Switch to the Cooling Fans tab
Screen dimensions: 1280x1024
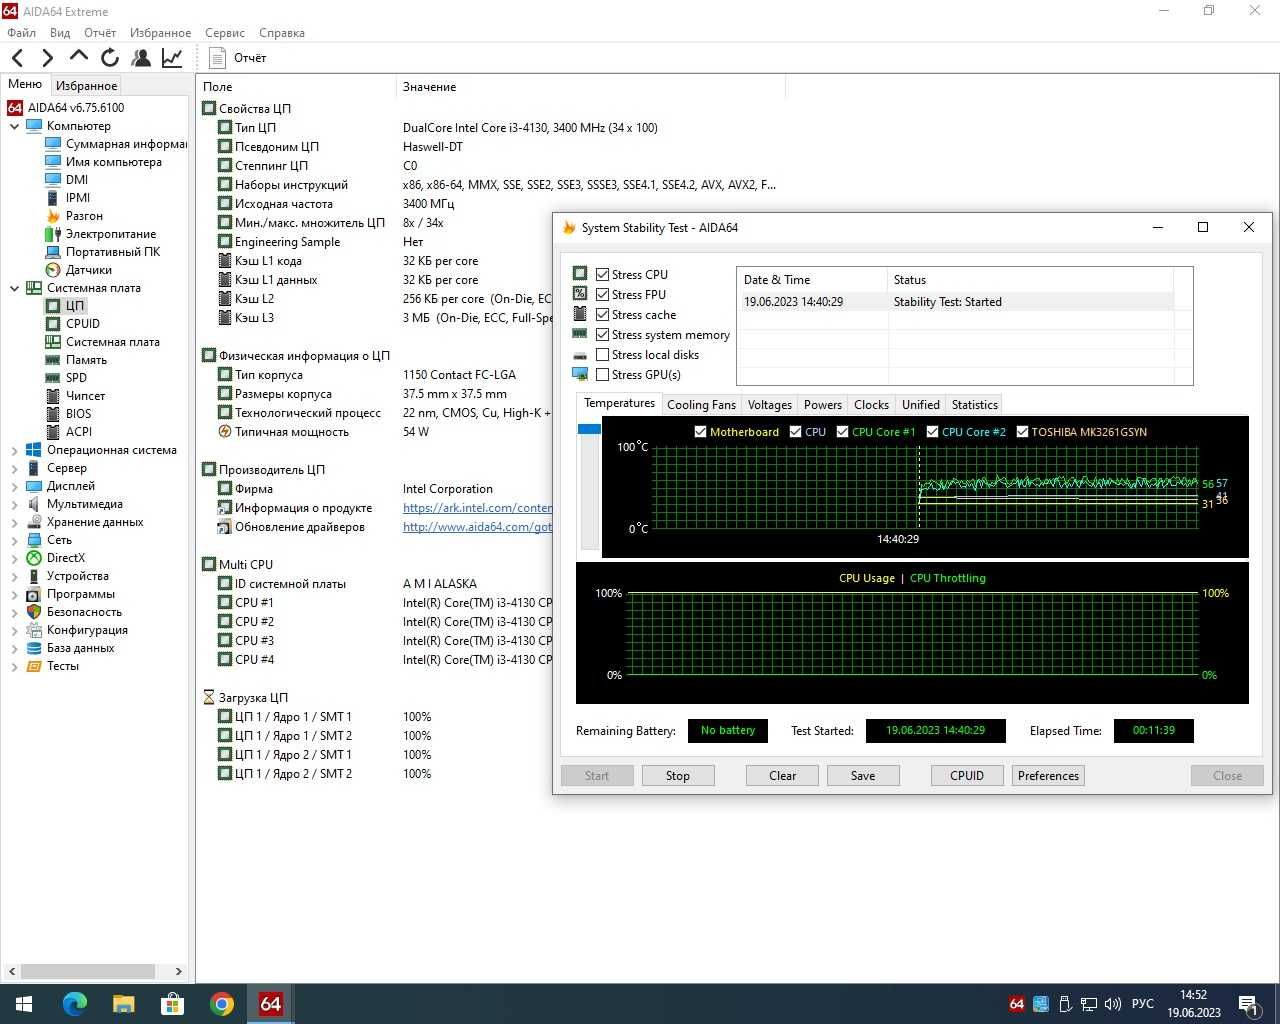(x=701, y=405)
